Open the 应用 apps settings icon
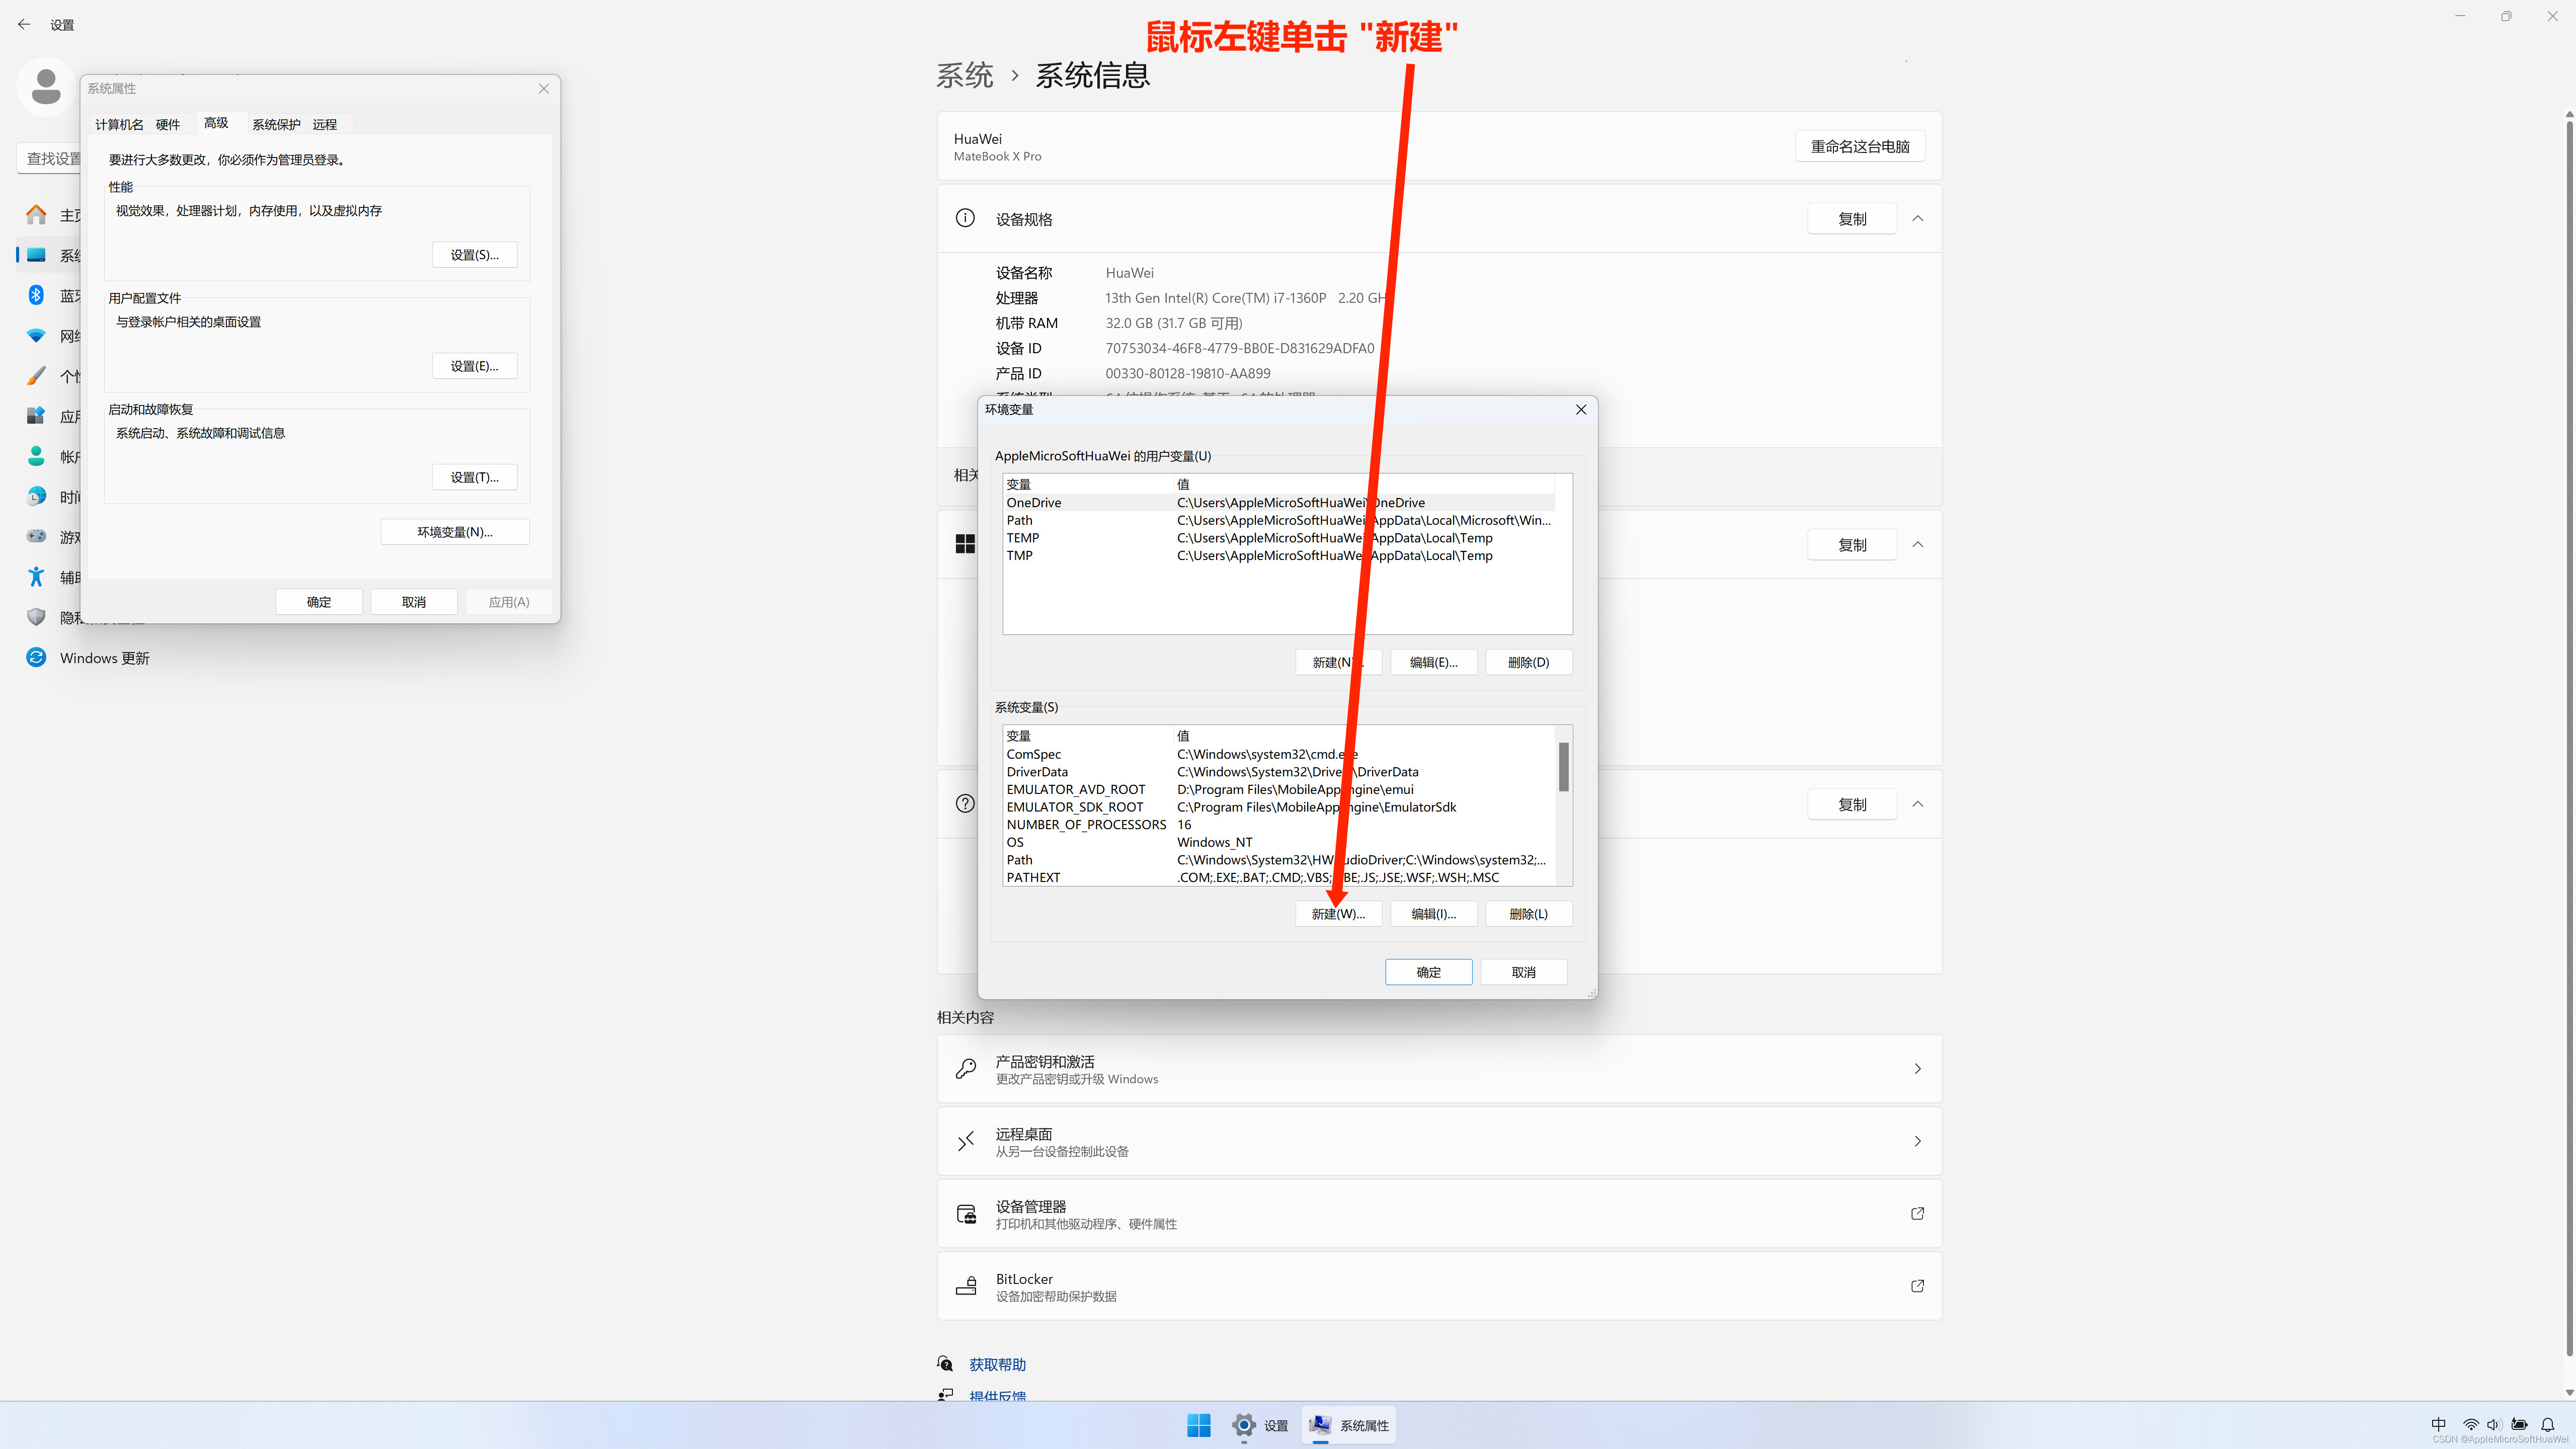Screen dimensions: 2576x1449 36,415
